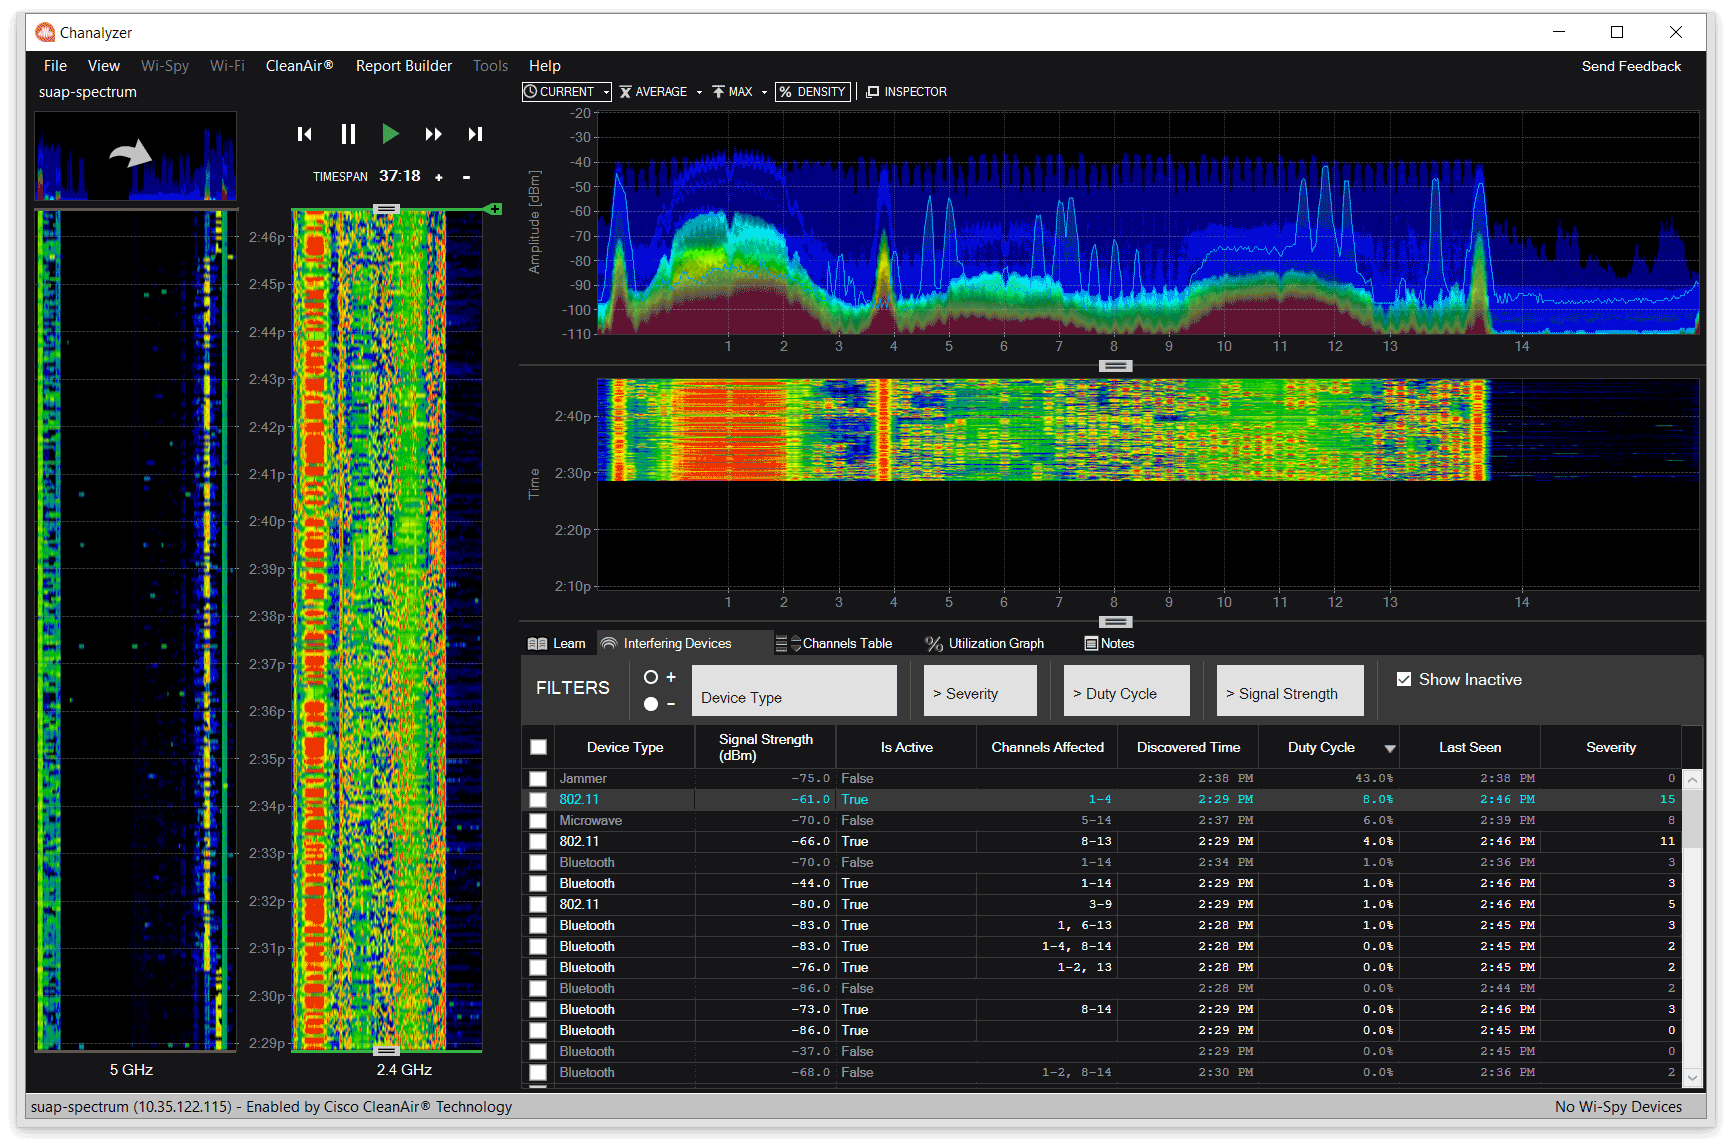Toggle the Density view
Viewport: 1732px width, 1148px height.
pos(813,92)
